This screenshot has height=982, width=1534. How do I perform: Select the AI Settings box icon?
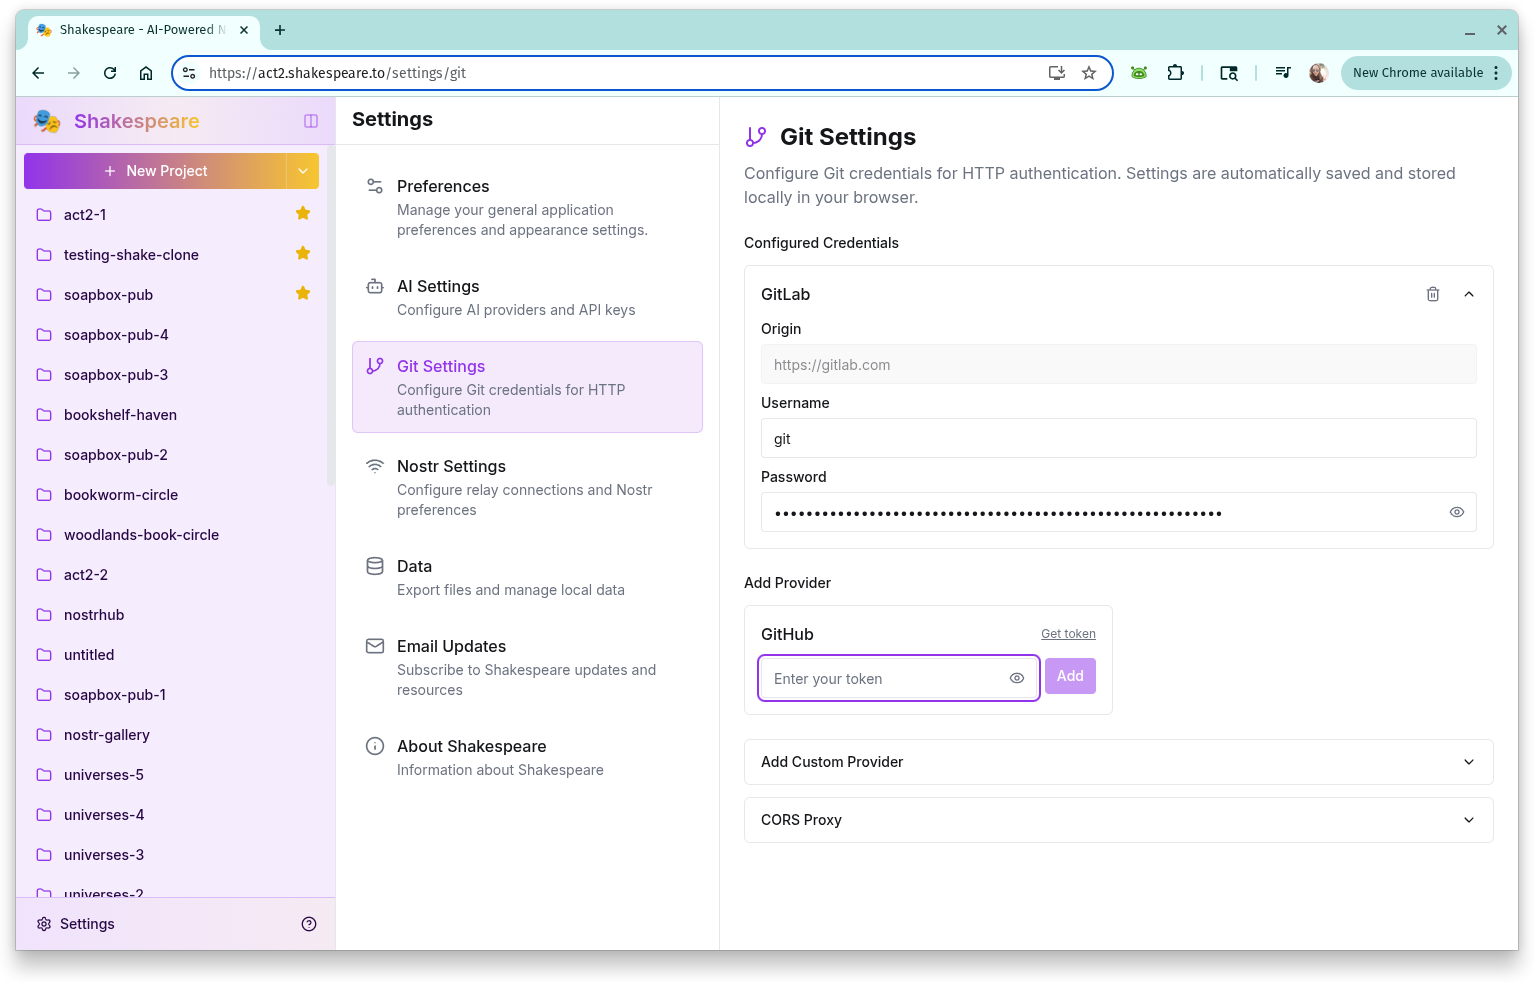pos(375,285)
